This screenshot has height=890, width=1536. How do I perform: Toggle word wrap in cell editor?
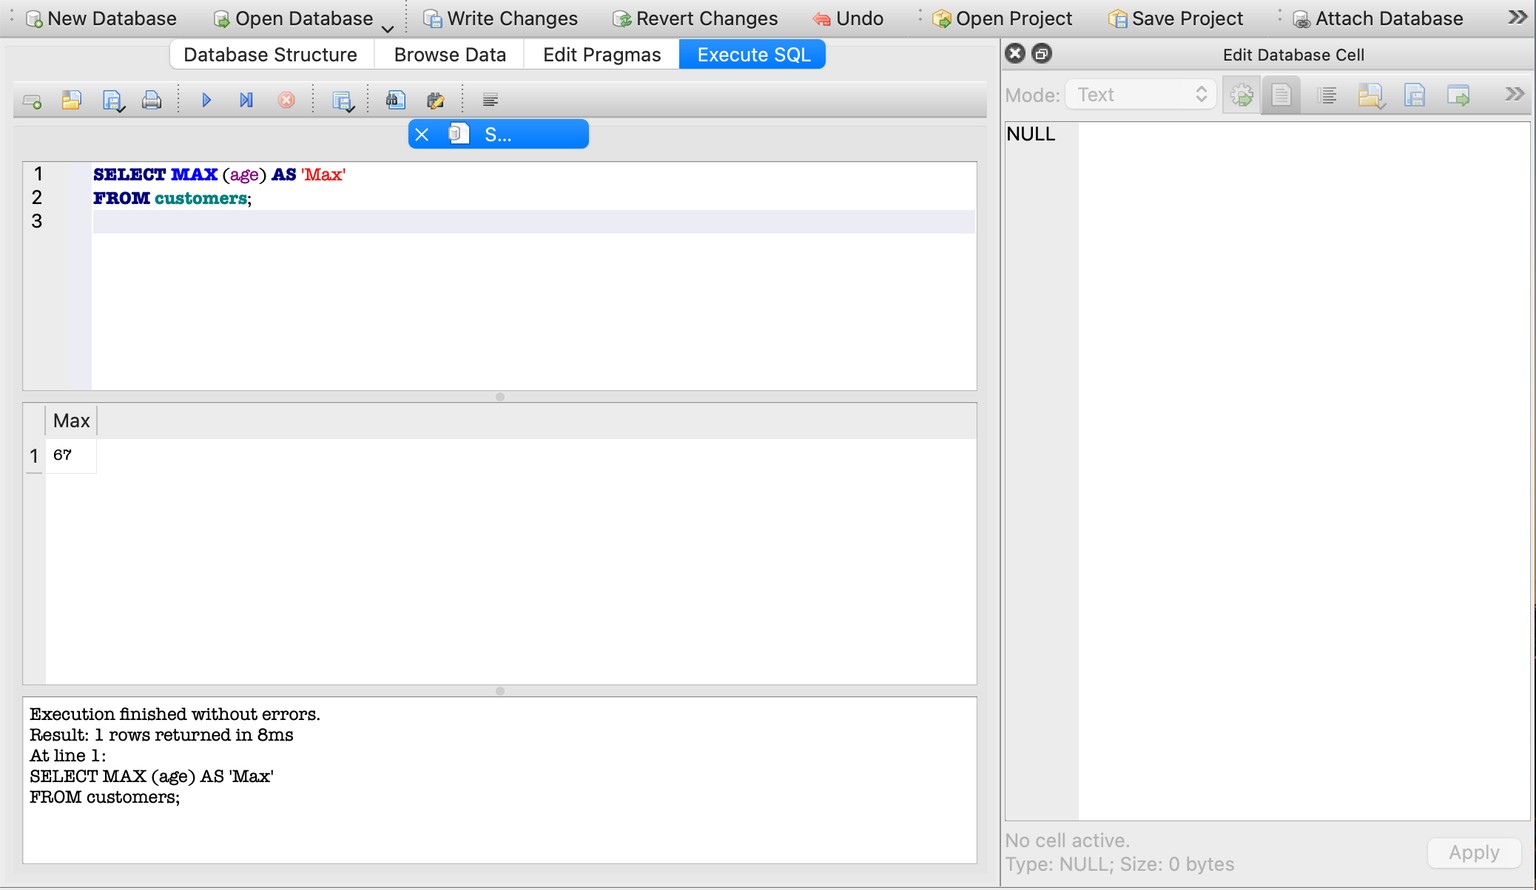pyautogui.click(x=1281, y=95)
